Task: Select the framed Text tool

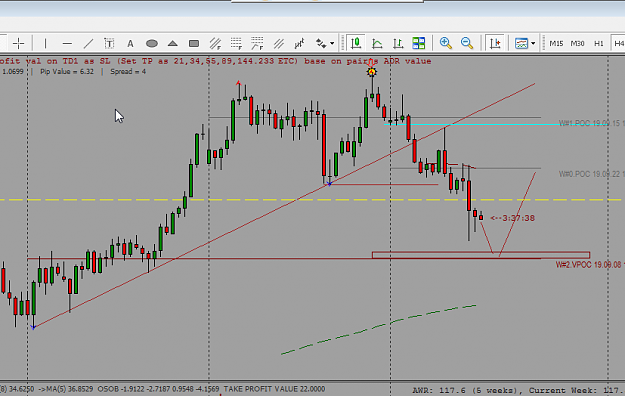Action: pos(109,43)
